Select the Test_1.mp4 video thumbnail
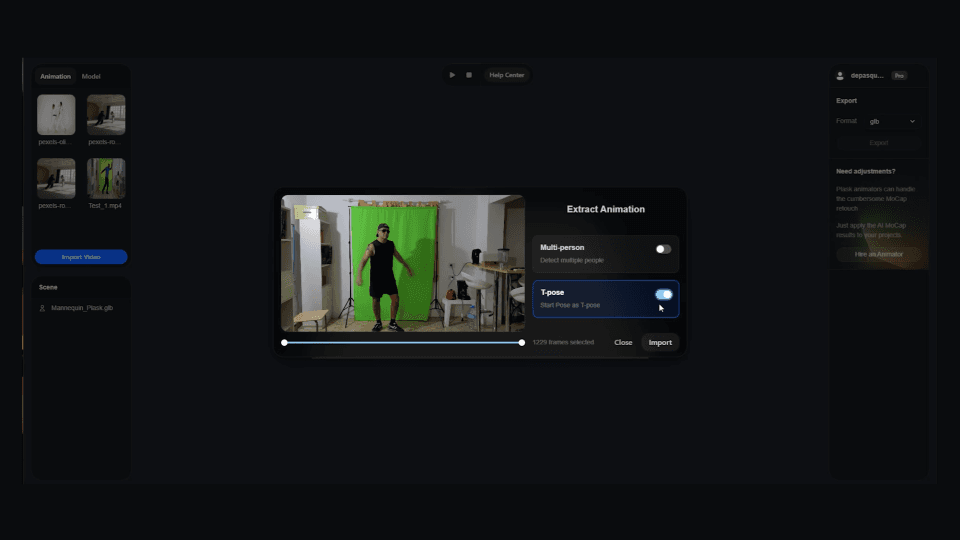The height and width of the screenshot is (540, 960). [x=106, y=178]
